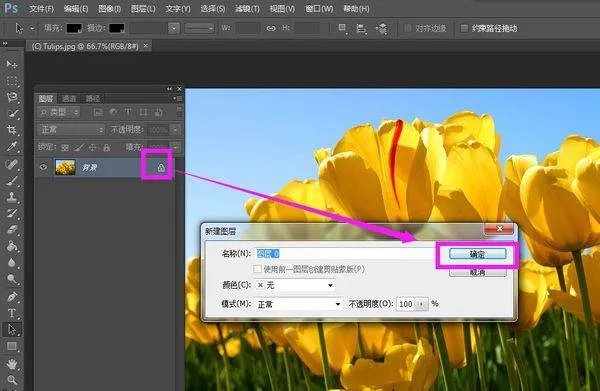The image size is (600, 391).
Task: Close the Tulips.jpg document tab
Action: [x=145, y=46]
